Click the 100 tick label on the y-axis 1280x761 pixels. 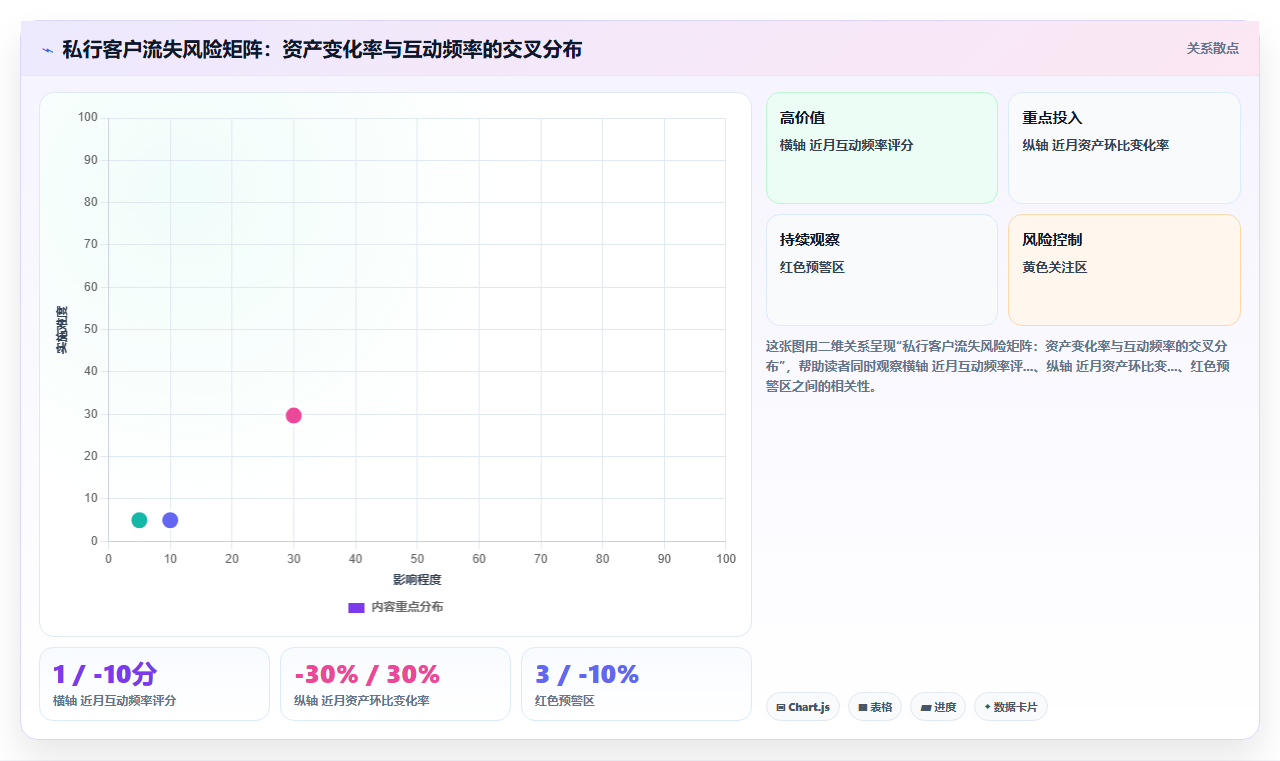[88, 118]
